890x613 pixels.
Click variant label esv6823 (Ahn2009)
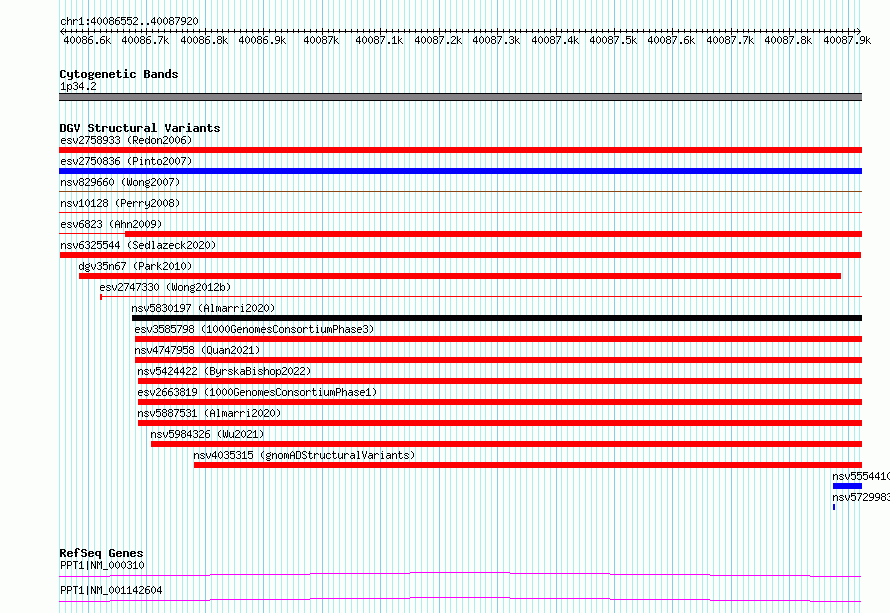(111, 224)
